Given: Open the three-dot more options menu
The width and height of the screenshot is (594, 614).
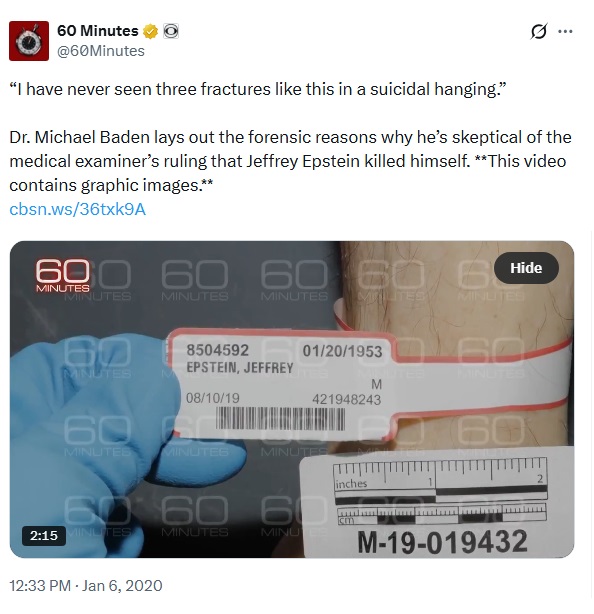Looking at the screenshot, I should 565,31.
